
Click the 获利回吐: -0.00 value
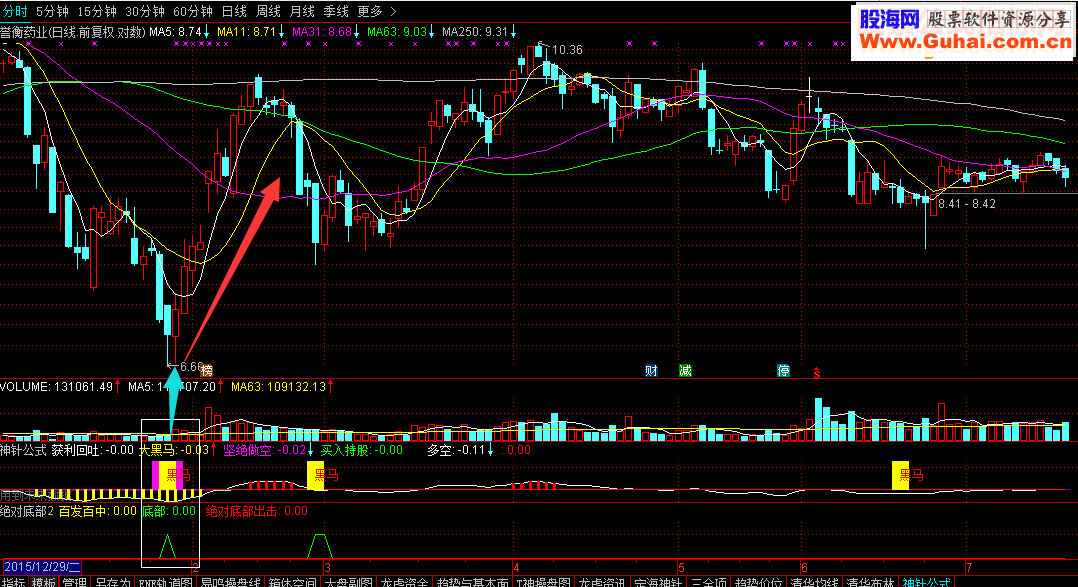(x=93, y=450)
